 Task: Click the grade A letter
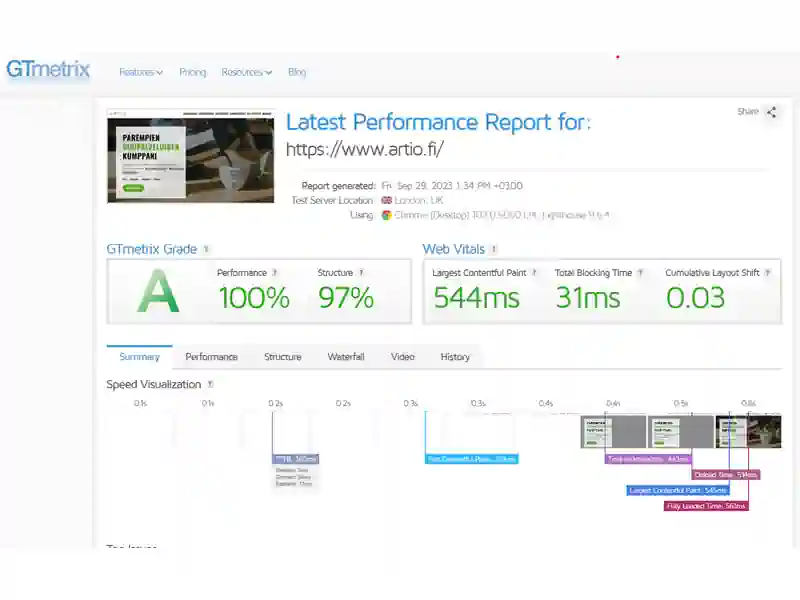[x=158, y=292]
